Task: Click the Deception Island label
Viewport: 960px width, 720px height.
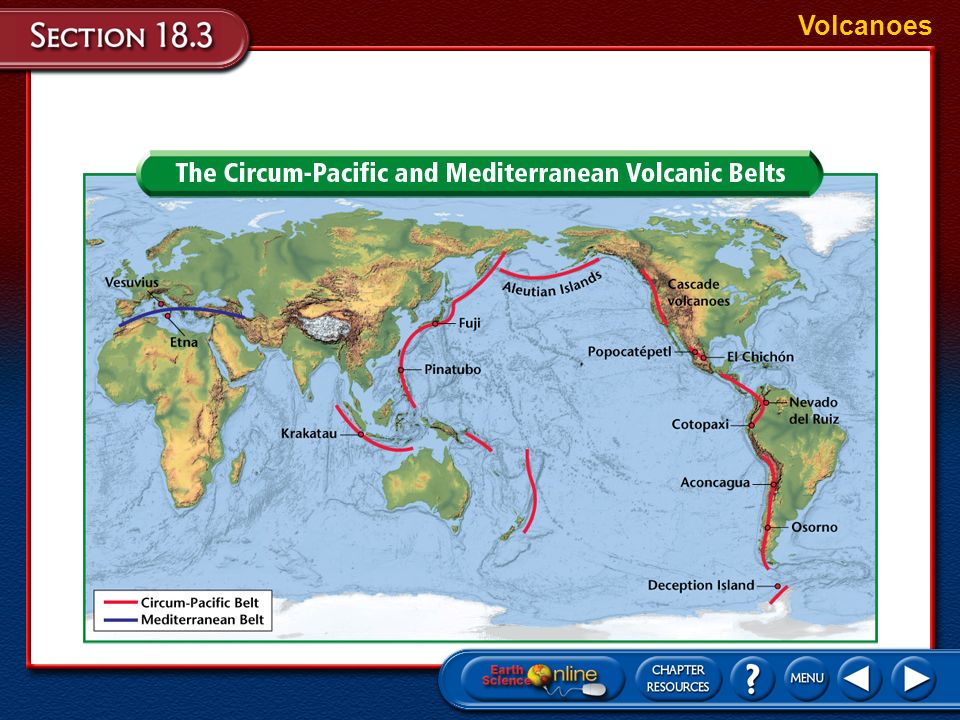Action: 701,585
